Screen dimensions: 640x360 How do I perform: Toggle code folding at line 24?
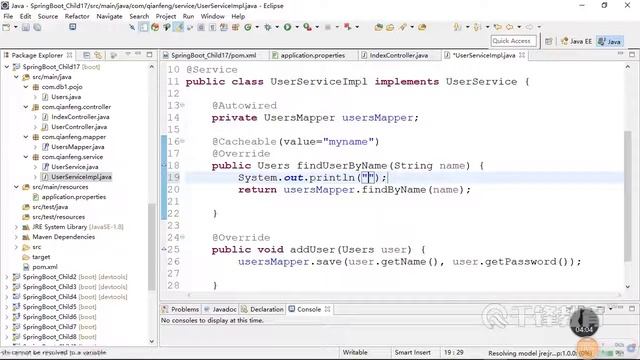tap(182, 237)
